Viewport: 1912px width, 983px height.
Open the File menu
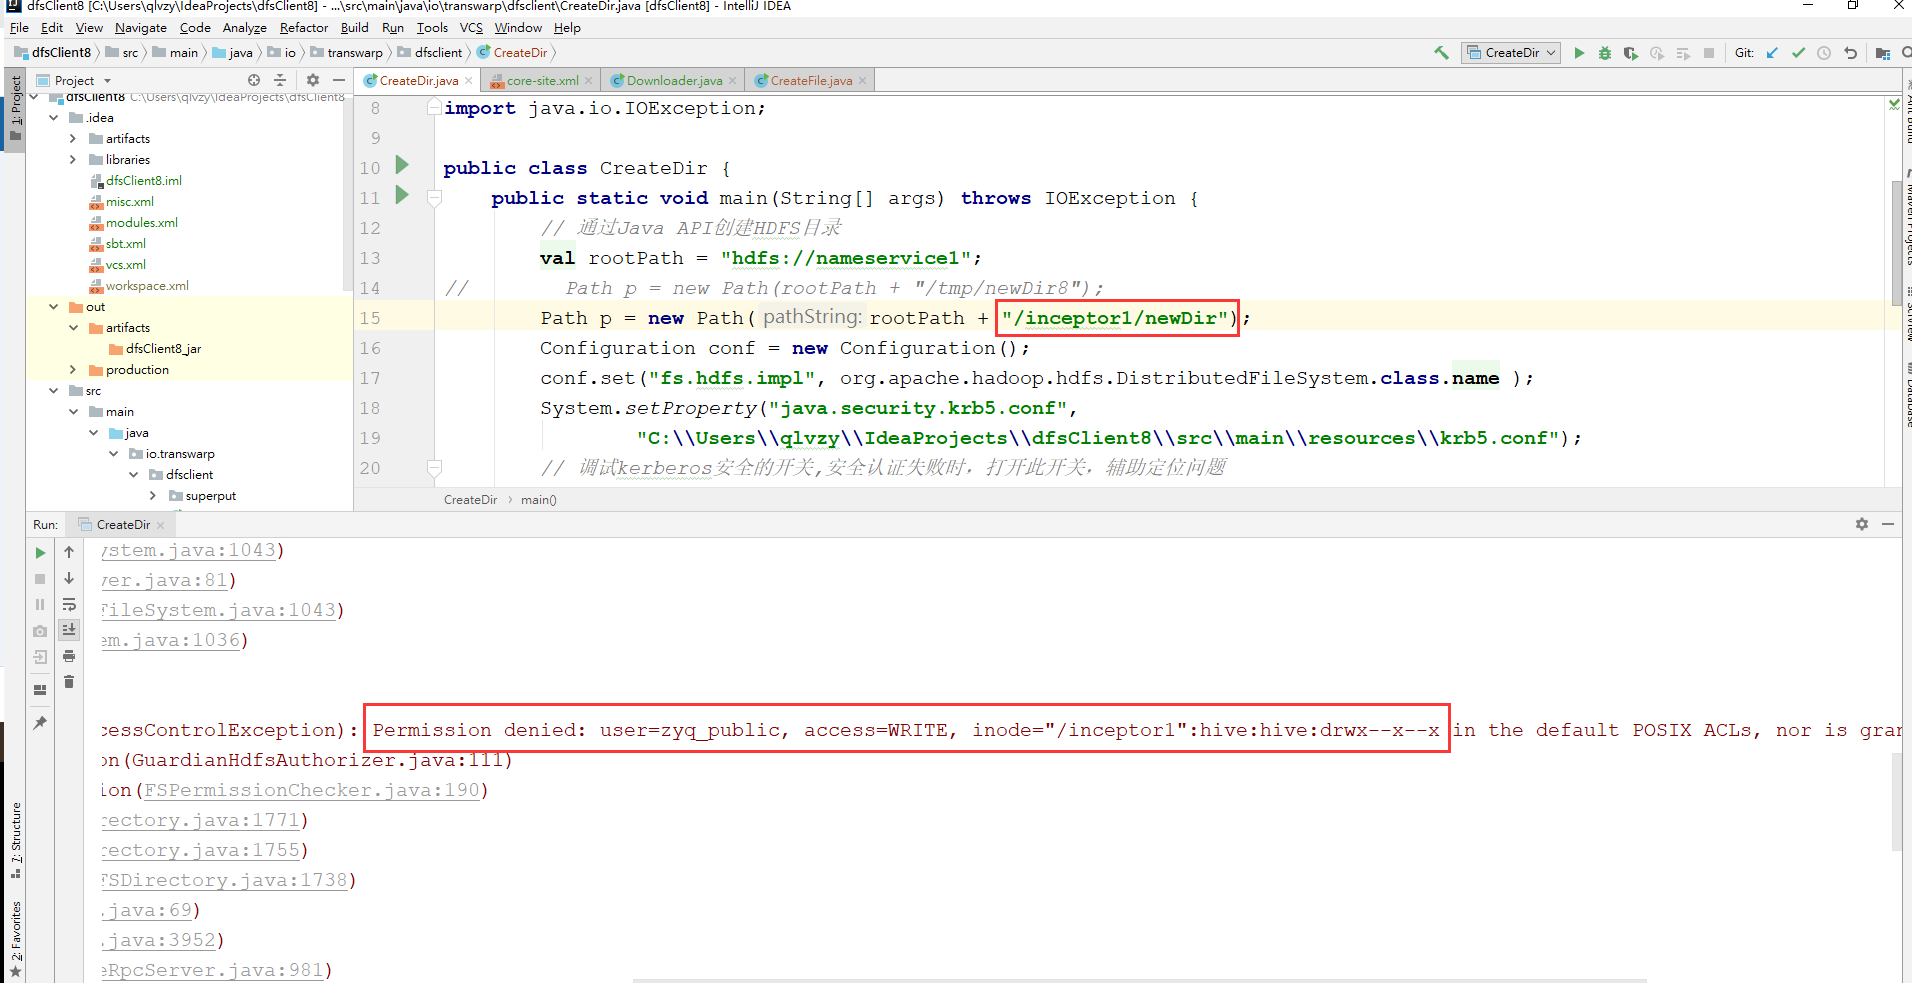[x=19, y=28]
